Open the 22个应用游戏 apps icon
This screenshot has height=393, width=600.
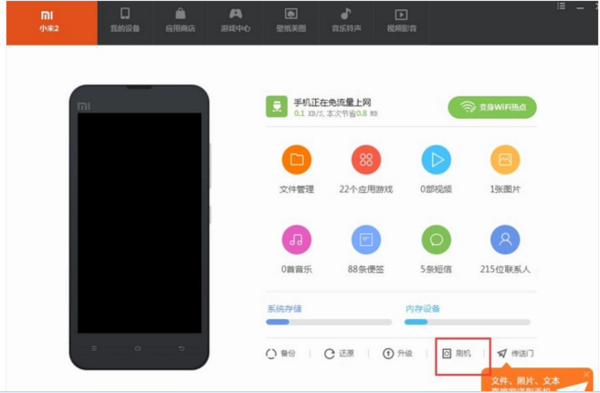click(366, 160)
